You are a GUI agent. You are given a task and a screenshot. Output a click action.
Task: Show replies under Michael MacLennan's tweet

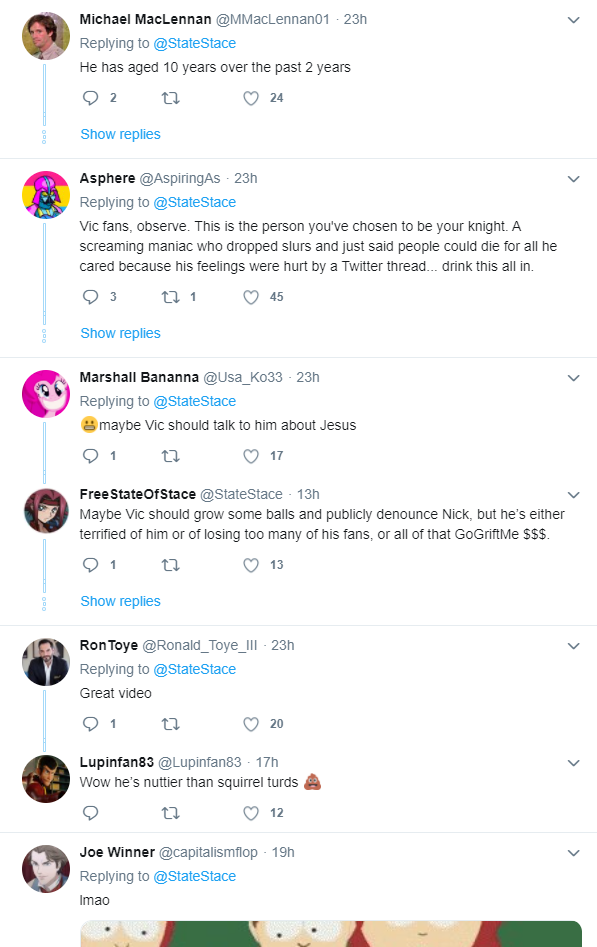point(120,134)
